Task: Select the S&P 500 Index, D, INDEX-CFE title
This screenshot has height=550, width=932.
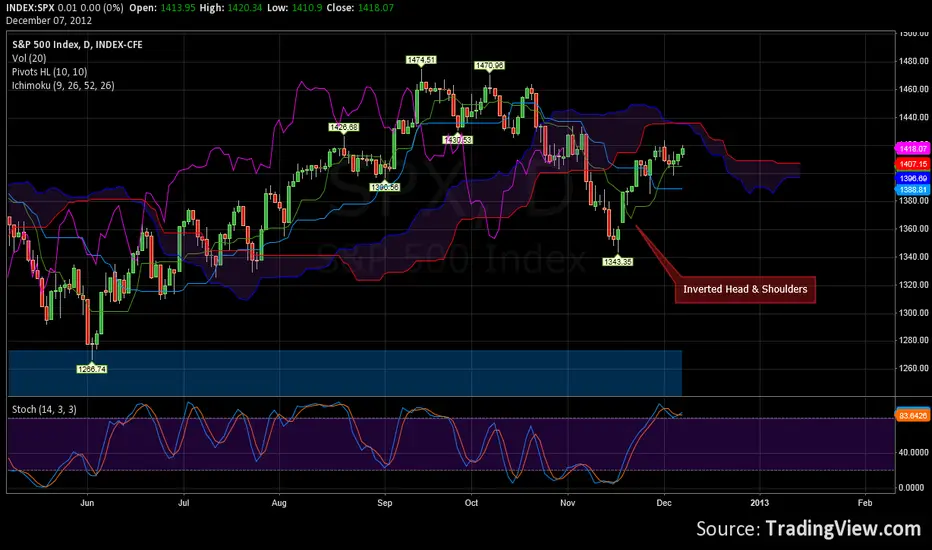Action: click(x=77, y=45)
